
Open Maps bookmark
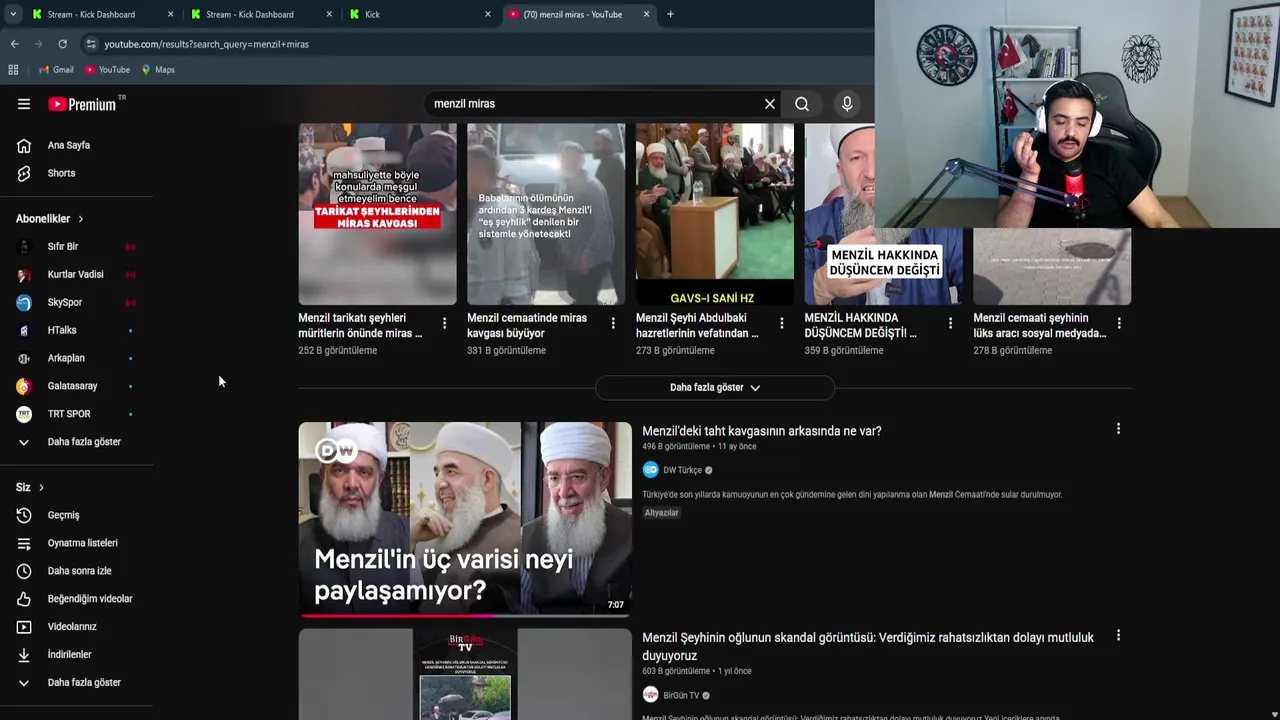point(158,70)
